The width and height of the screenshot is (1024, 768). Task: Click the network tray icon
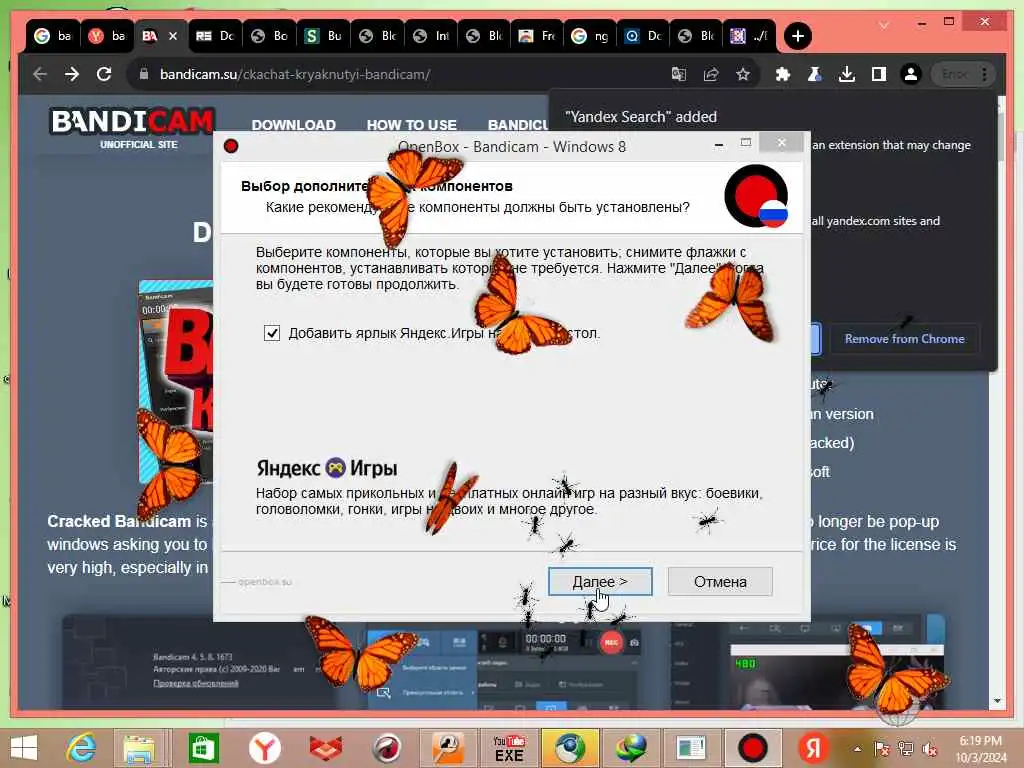[x=905, y=749]
